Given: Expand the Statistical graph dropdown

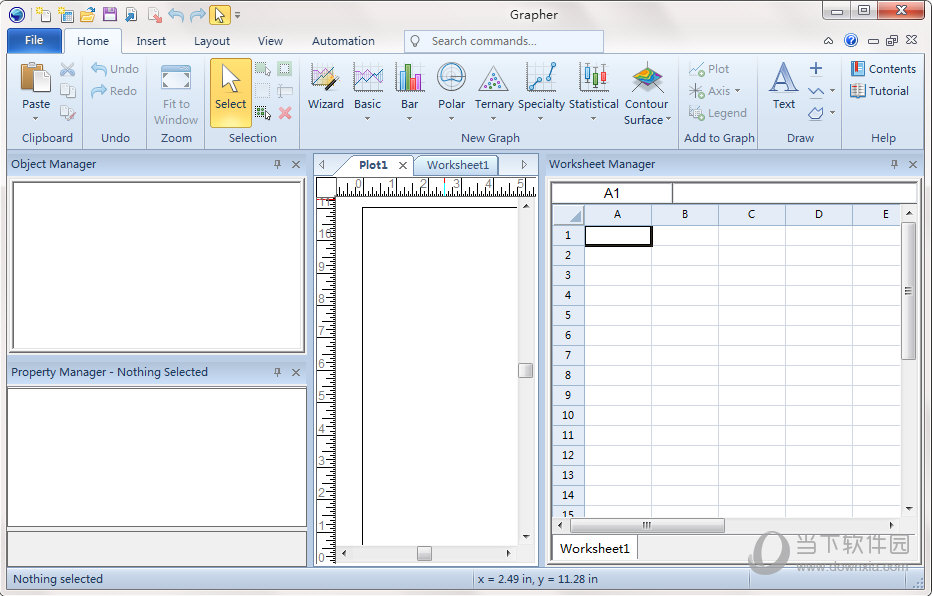Looking at the screenshot, I should pos(593,118).
